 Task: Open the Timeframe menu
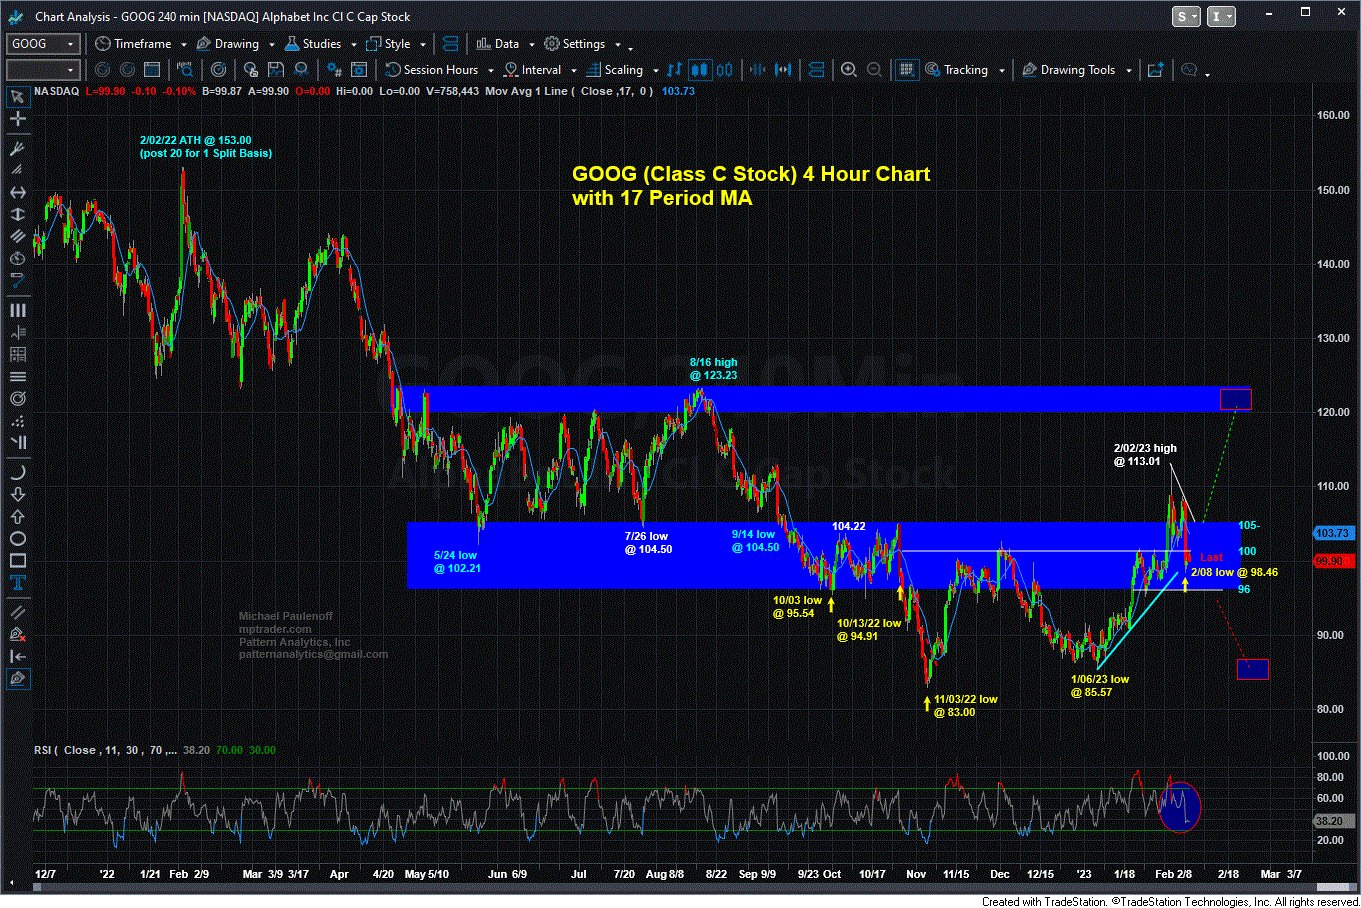[141, 44]
